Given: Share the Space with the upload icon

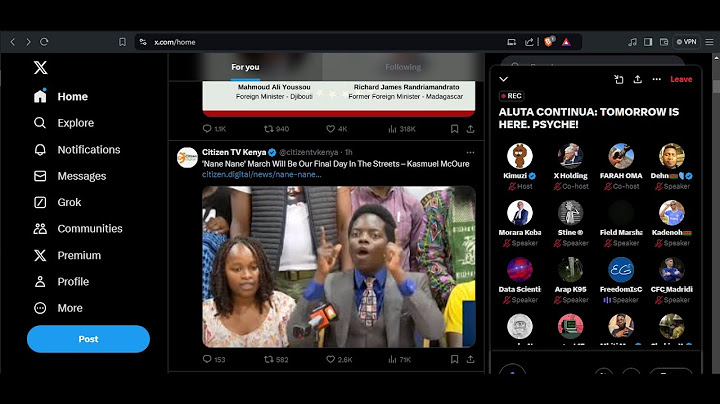Looking at the screenshot, I should 637,79.
